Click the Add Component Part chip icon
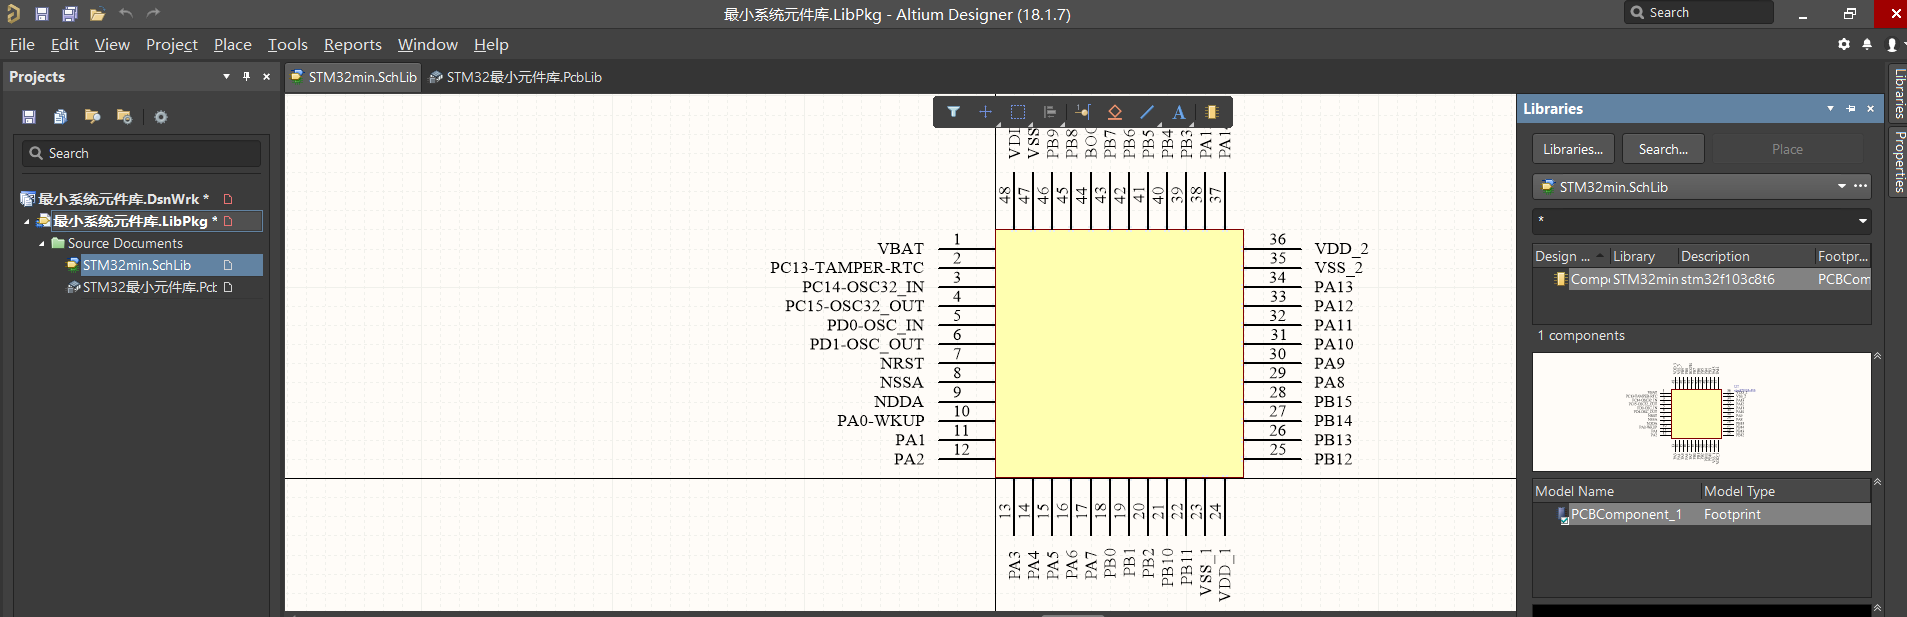The width and height of the screenshot is (1907, 617). [1212, 112]
